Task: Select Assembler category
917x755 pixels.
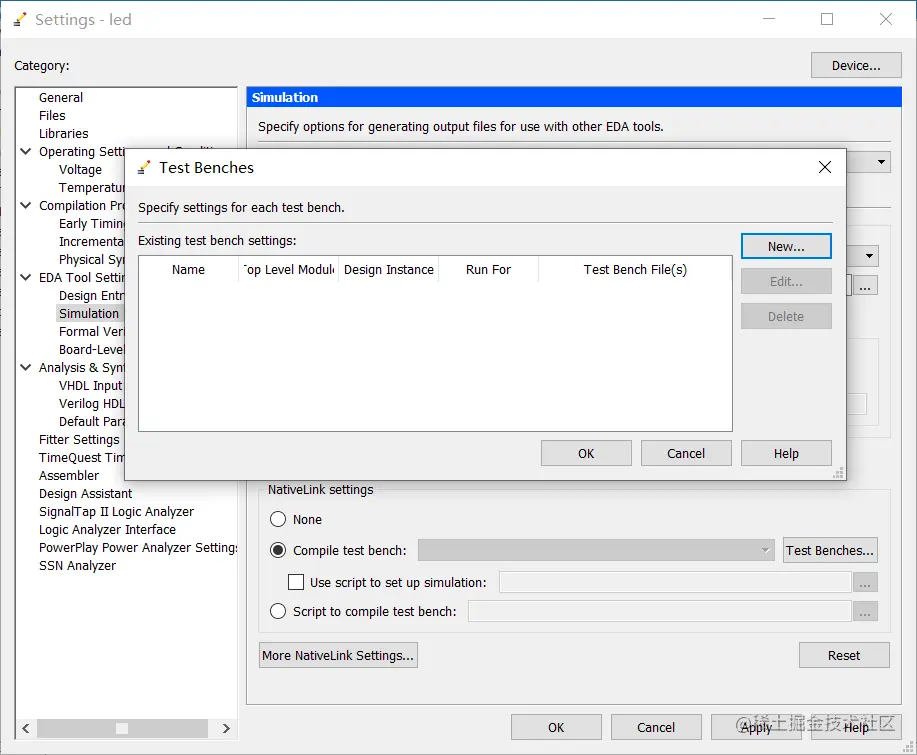Action: pos(69,475)
